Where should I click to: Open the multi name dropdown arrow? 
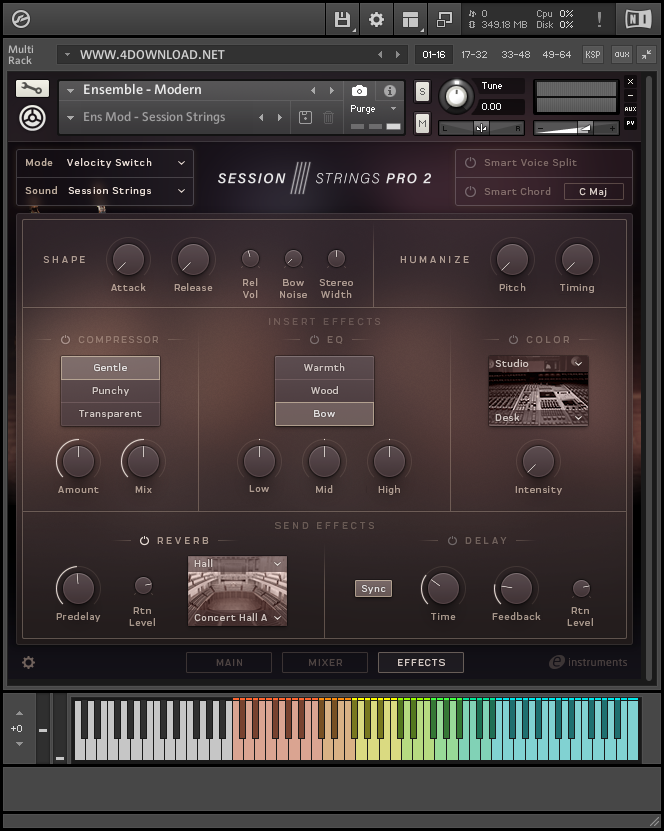(67, 54)
